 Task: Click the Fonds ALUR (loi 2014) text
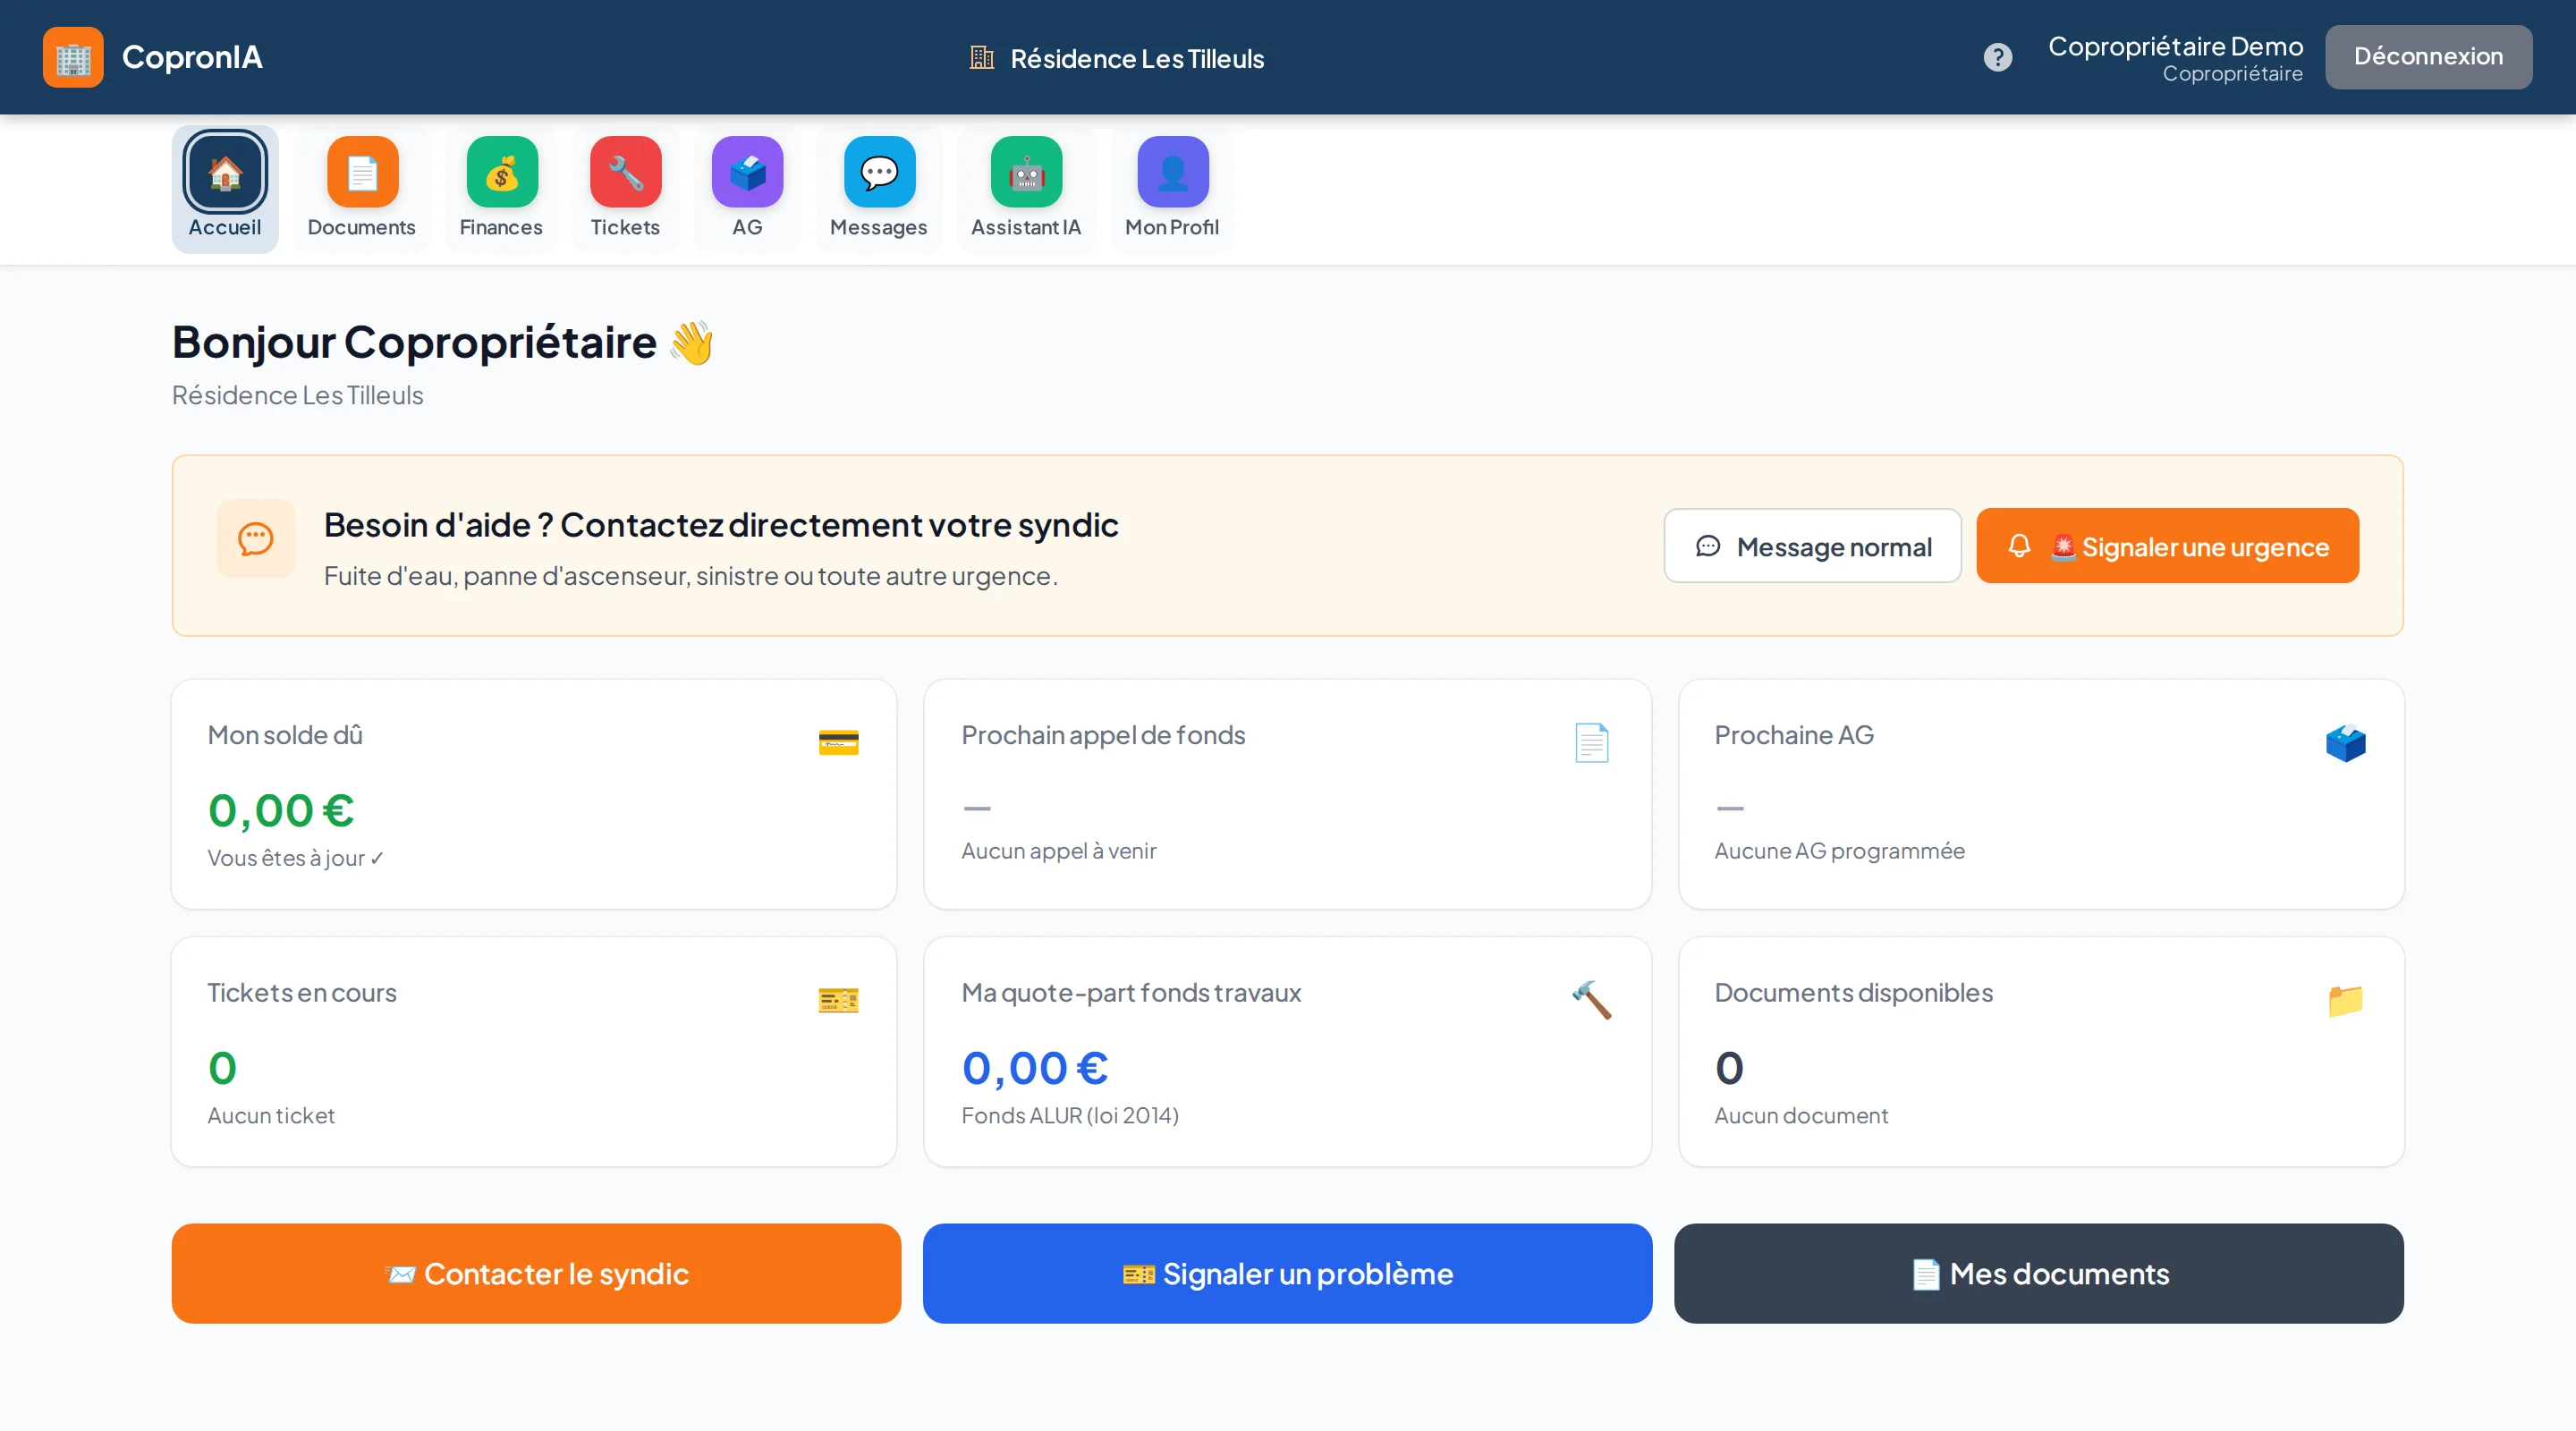pyautogui.click(x=1070, y=1116)
